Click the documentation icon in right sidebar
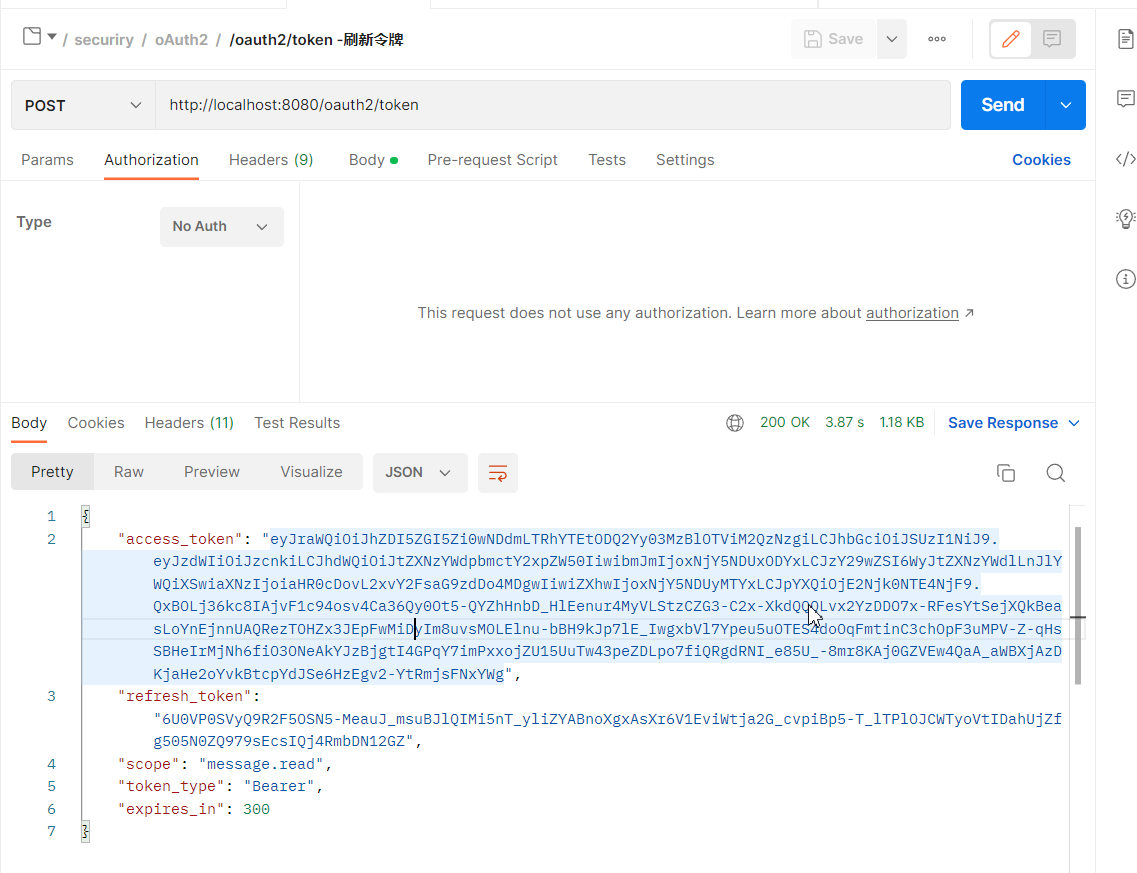The image size is (1137, 873). point(1126,39)
